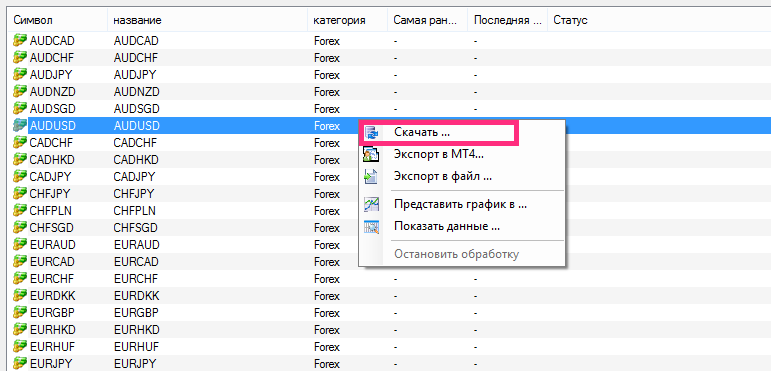
Task: Select the EURDKK symbol text
Action: coord(52,296)
